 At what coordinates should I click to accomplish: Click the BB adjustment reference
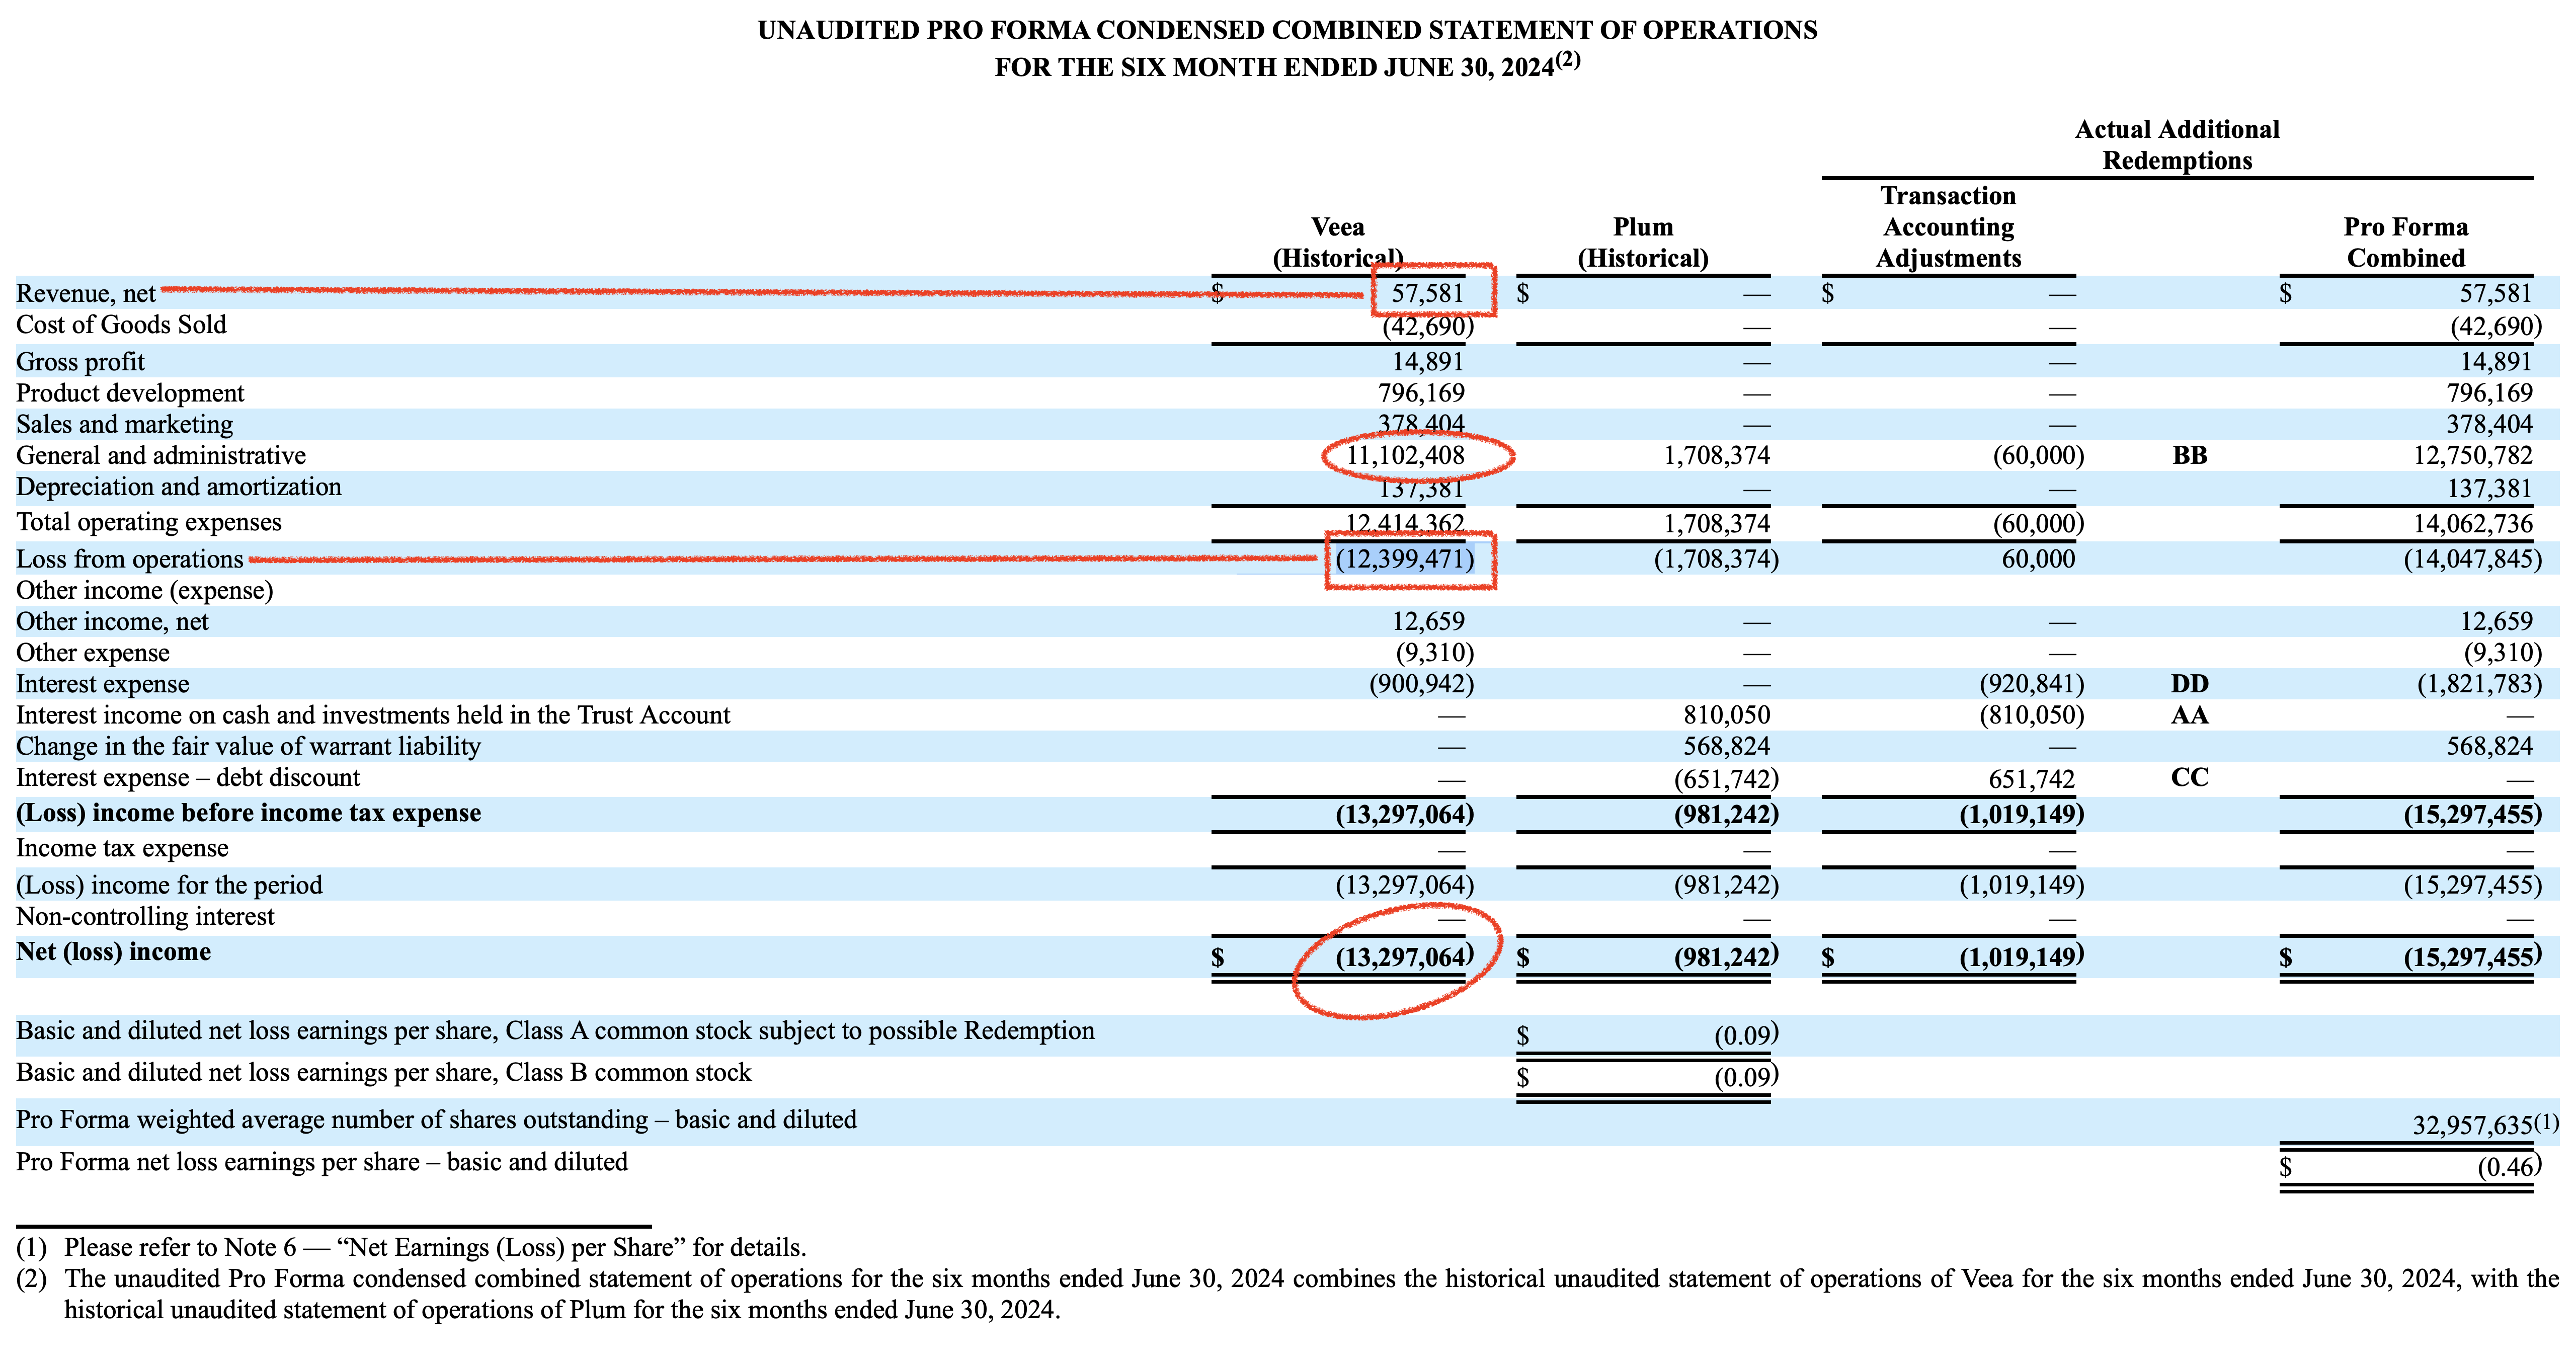2189,456
